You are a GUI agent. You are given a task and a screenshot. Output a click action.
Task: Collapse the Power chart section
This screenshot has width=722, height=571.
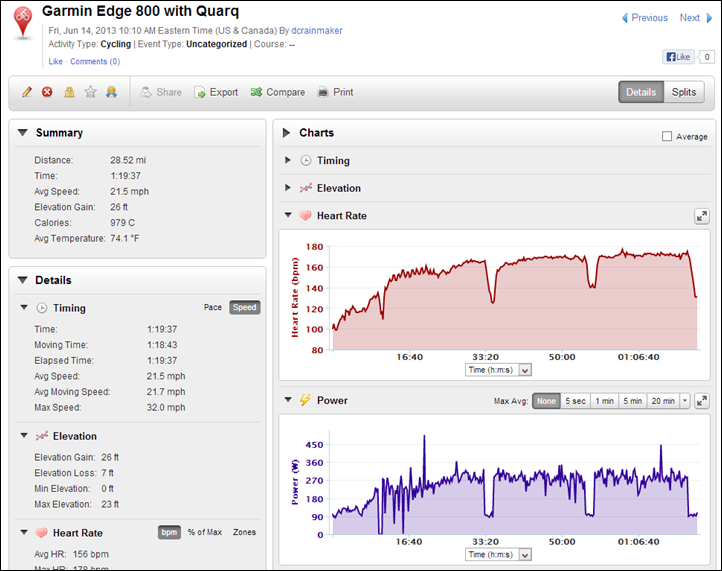[288, 400]
